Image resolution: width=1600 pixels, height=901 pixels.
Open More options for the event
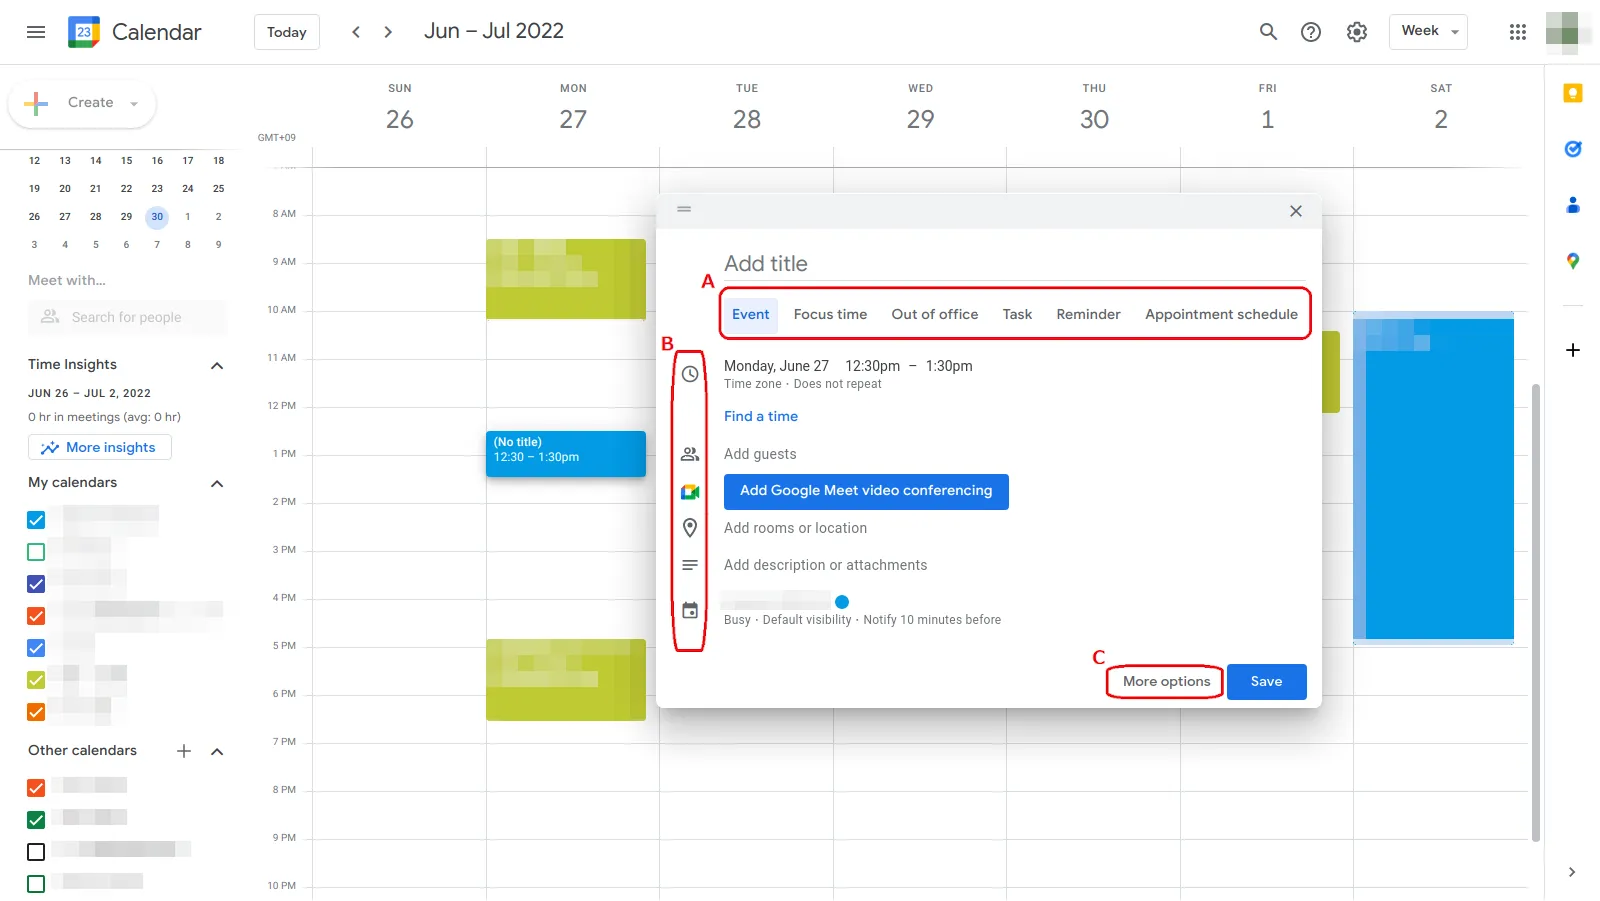1163,681
